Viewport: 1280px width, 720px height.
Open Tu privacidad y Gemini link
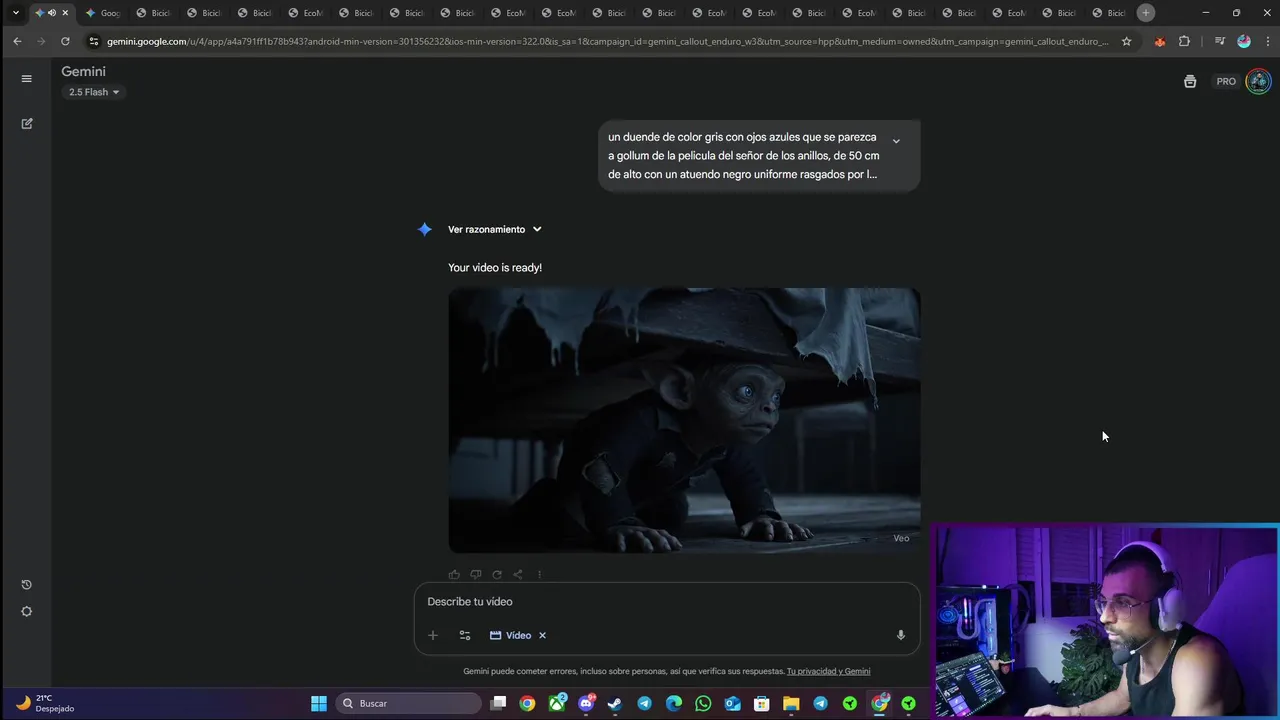pyautogui.click(x=828, y=672)
